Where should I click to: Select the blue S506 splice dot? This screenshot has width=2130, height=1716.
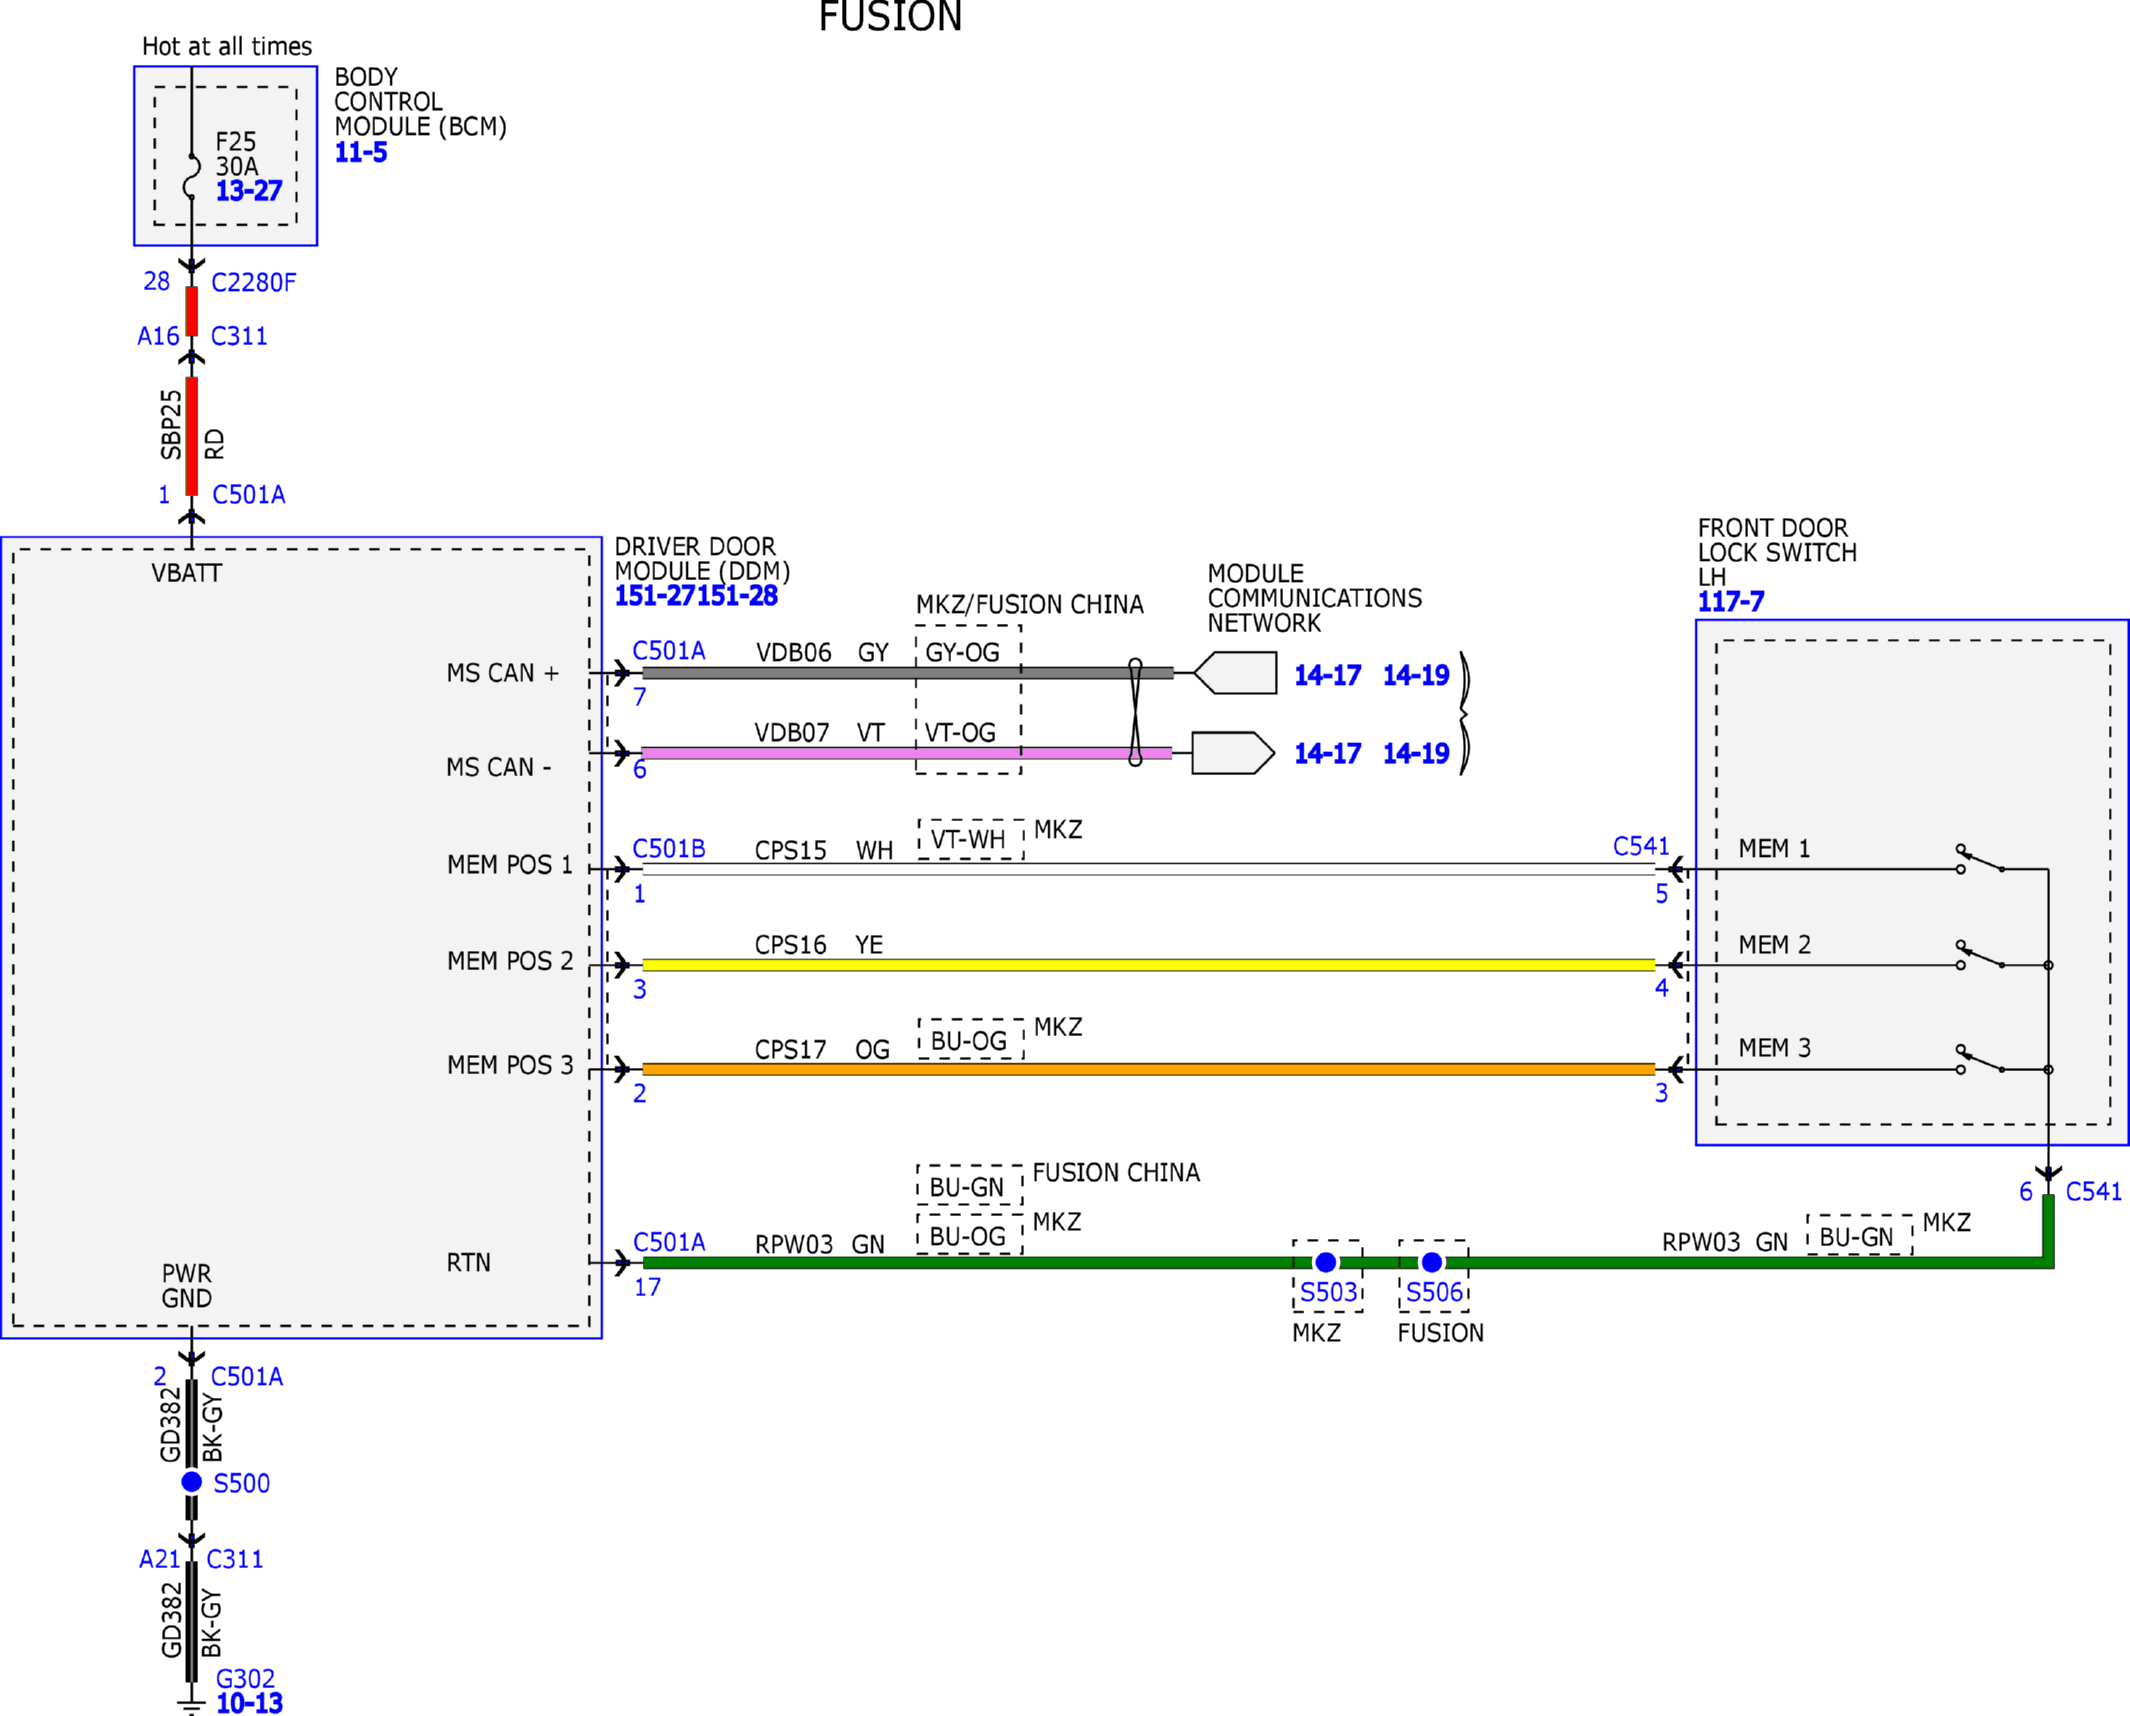(1432, 1262)
